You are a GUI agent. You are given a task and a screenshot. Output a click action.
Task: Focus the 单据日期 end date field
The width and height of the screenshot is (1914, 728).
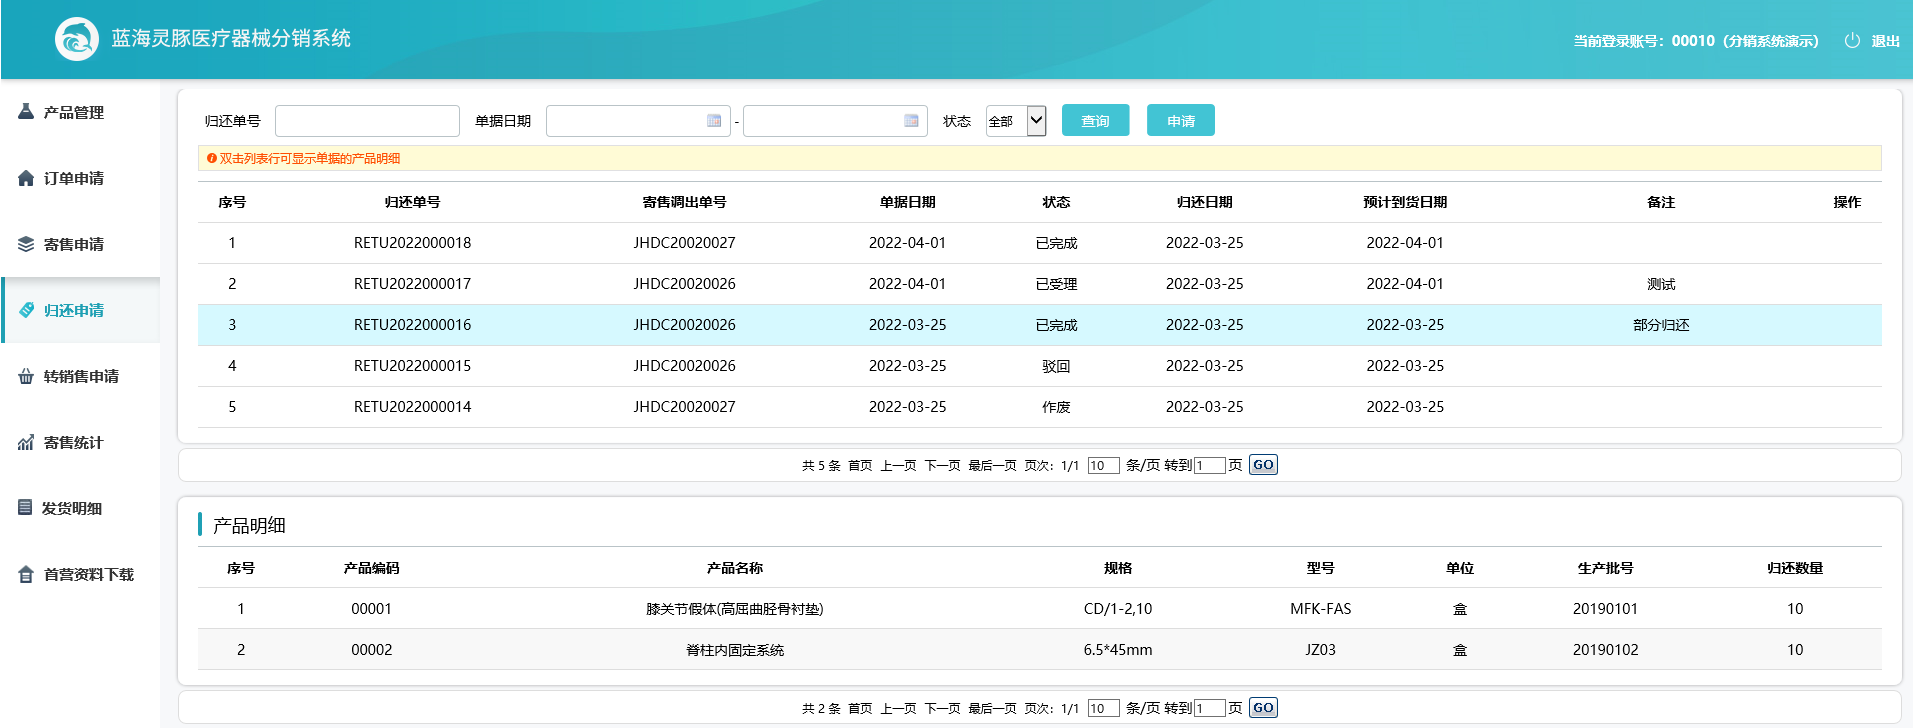point(835,121)
